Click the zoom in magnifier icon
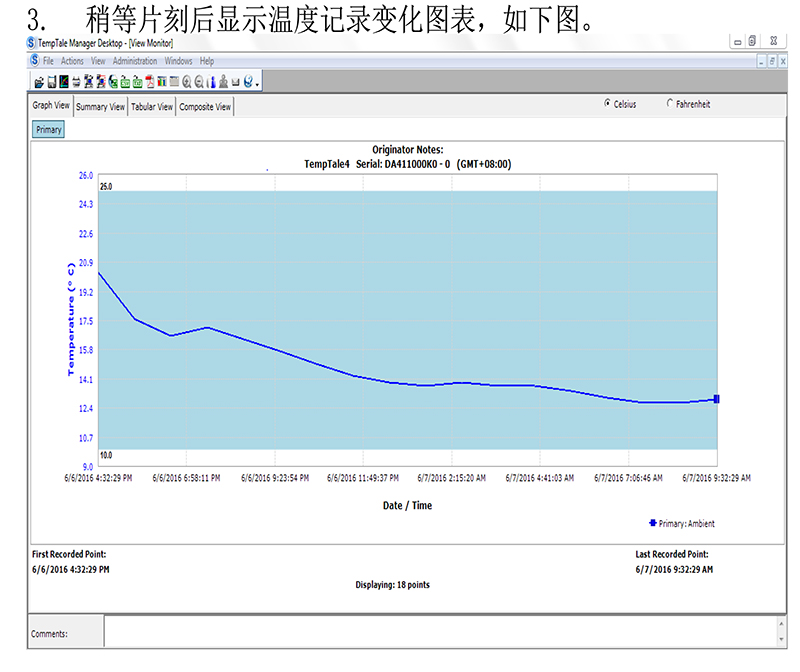Screen dimensions: 800x672 click(186, 82)
